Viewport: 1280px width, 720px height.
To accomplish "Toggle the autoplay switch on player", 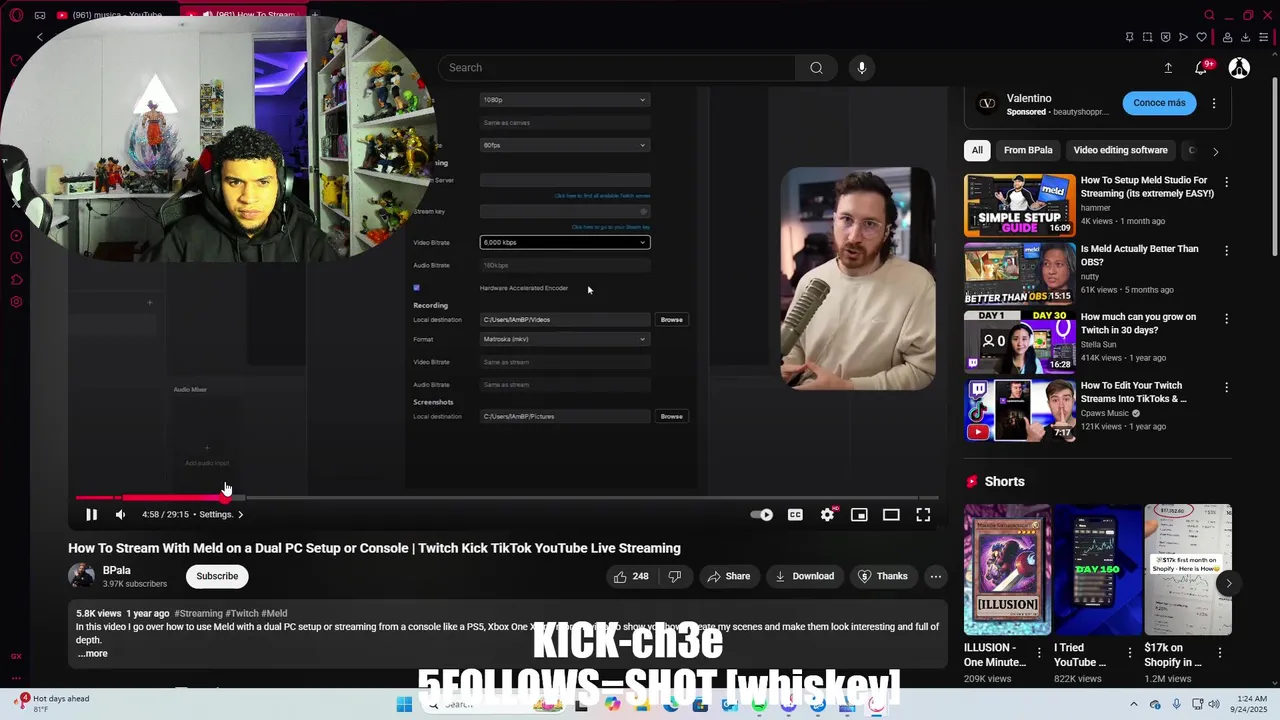I will tap(762, 514).
